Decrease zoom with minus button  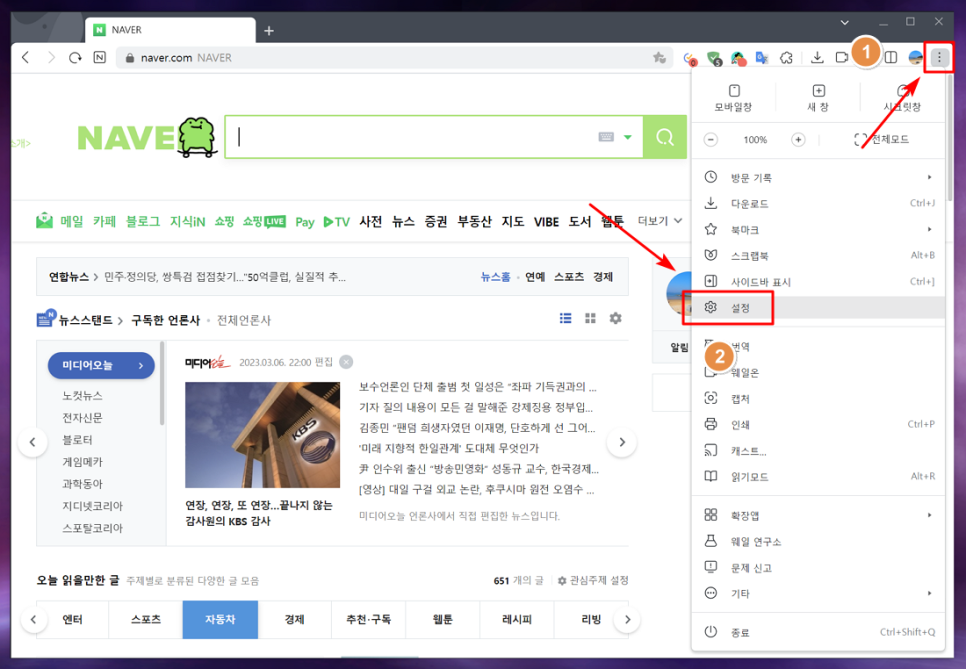pos(710,140)
